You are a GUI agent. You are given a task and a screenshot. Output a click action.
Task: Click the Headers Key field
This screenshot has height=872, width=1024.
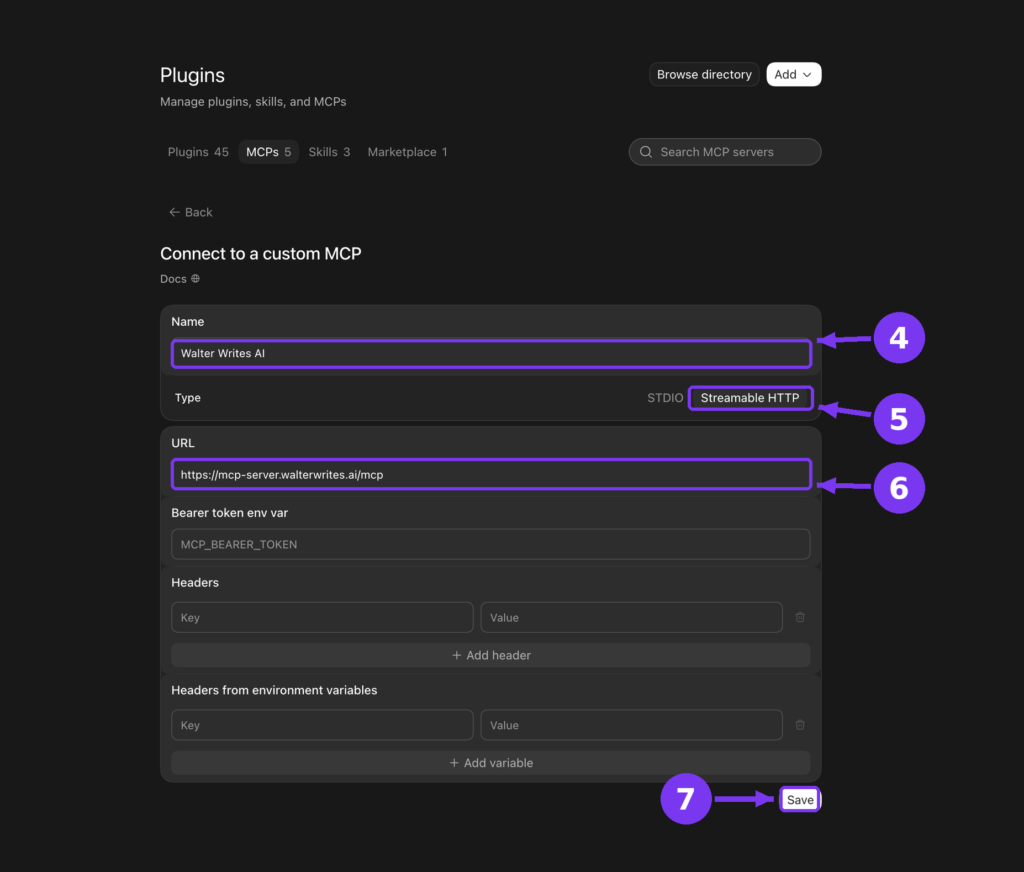[x=322, y=617]
